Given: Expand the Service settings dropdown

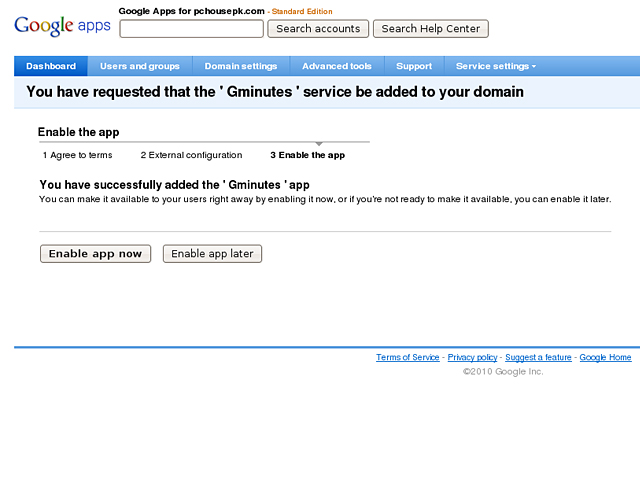Looking at the screenshot, I should click(x=496, y=66).
